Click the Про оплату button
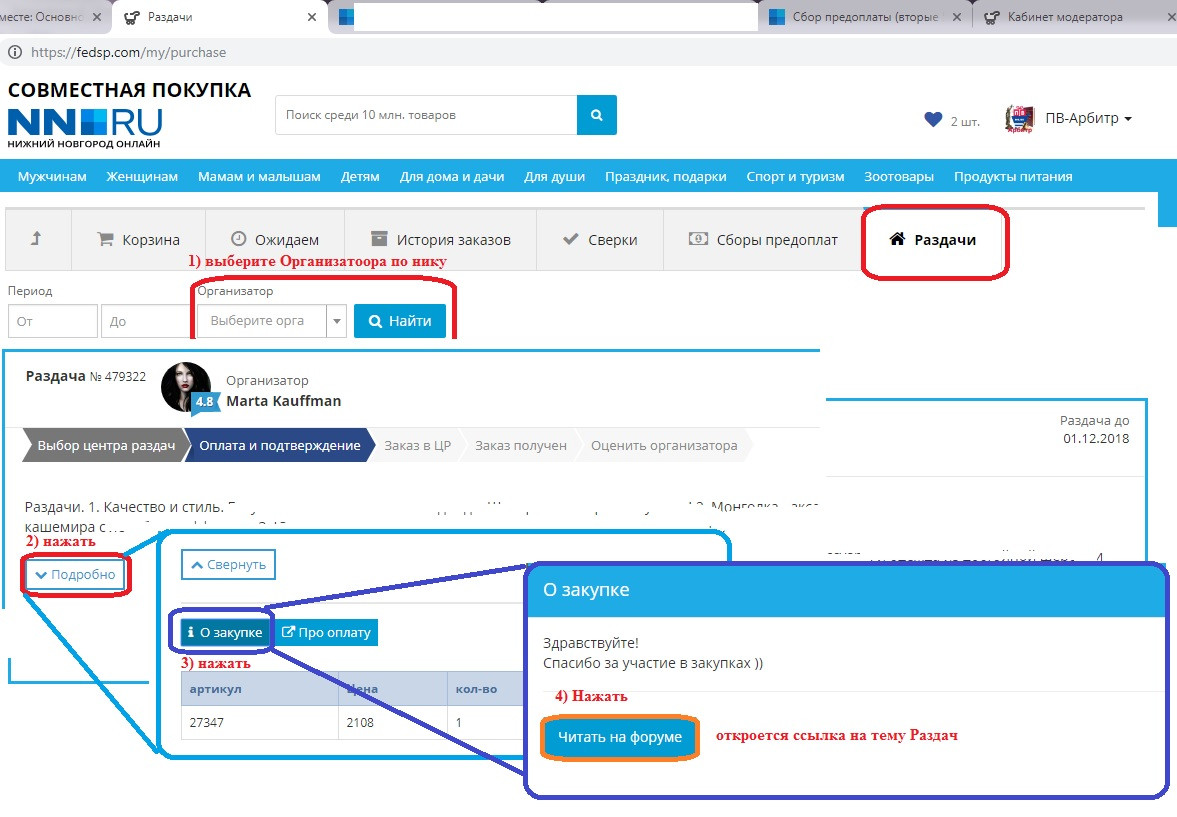The width and height of the screenshot is (1177, 817). (x=326, y=632)
